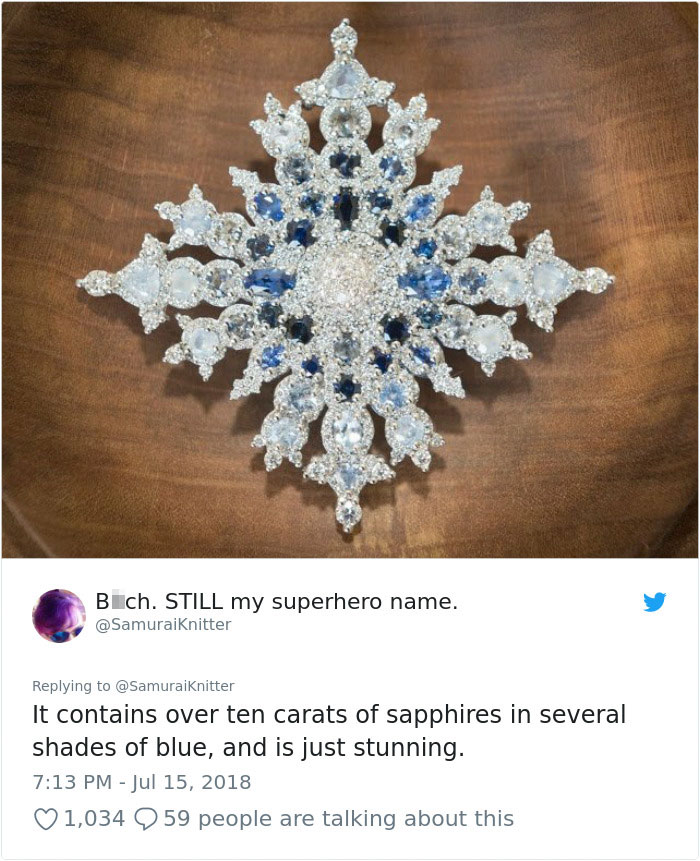The image size is (700, 861).
Task: Click the blurred letters in the display name
Action: [117, 602]
